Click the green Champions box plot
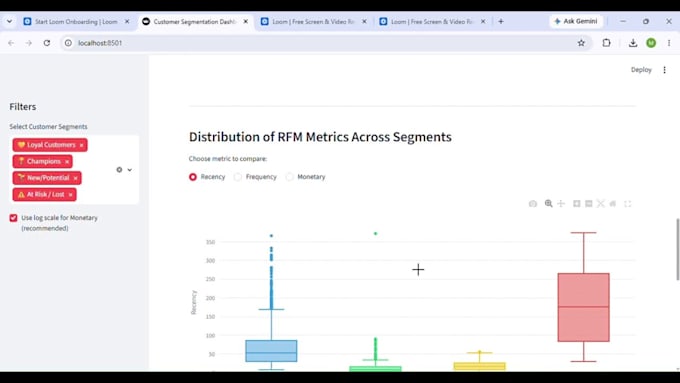 [x=376, y=369]
